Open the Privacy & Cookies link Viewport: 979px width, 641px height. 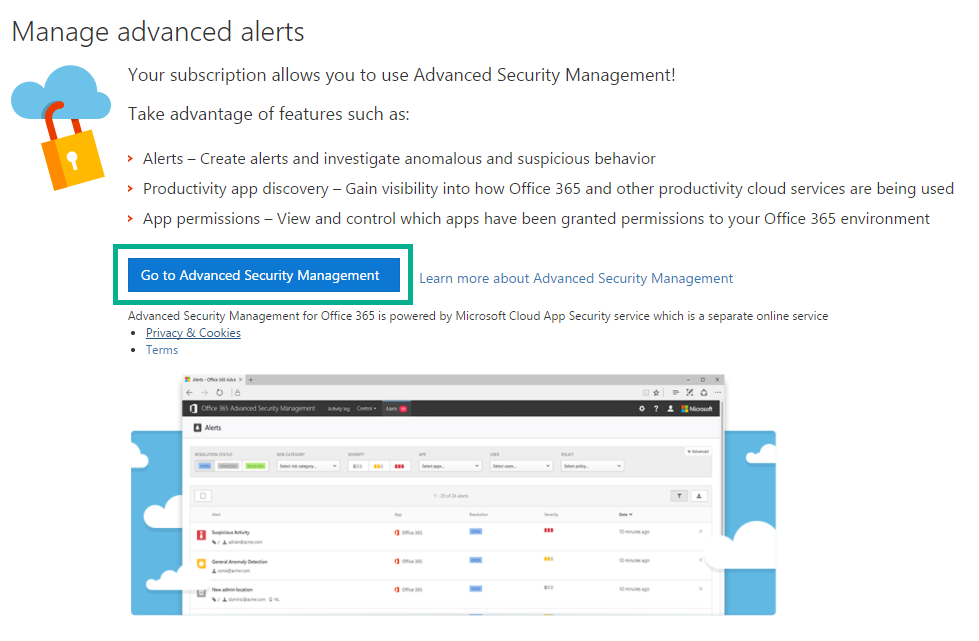(x=193, y=333)
